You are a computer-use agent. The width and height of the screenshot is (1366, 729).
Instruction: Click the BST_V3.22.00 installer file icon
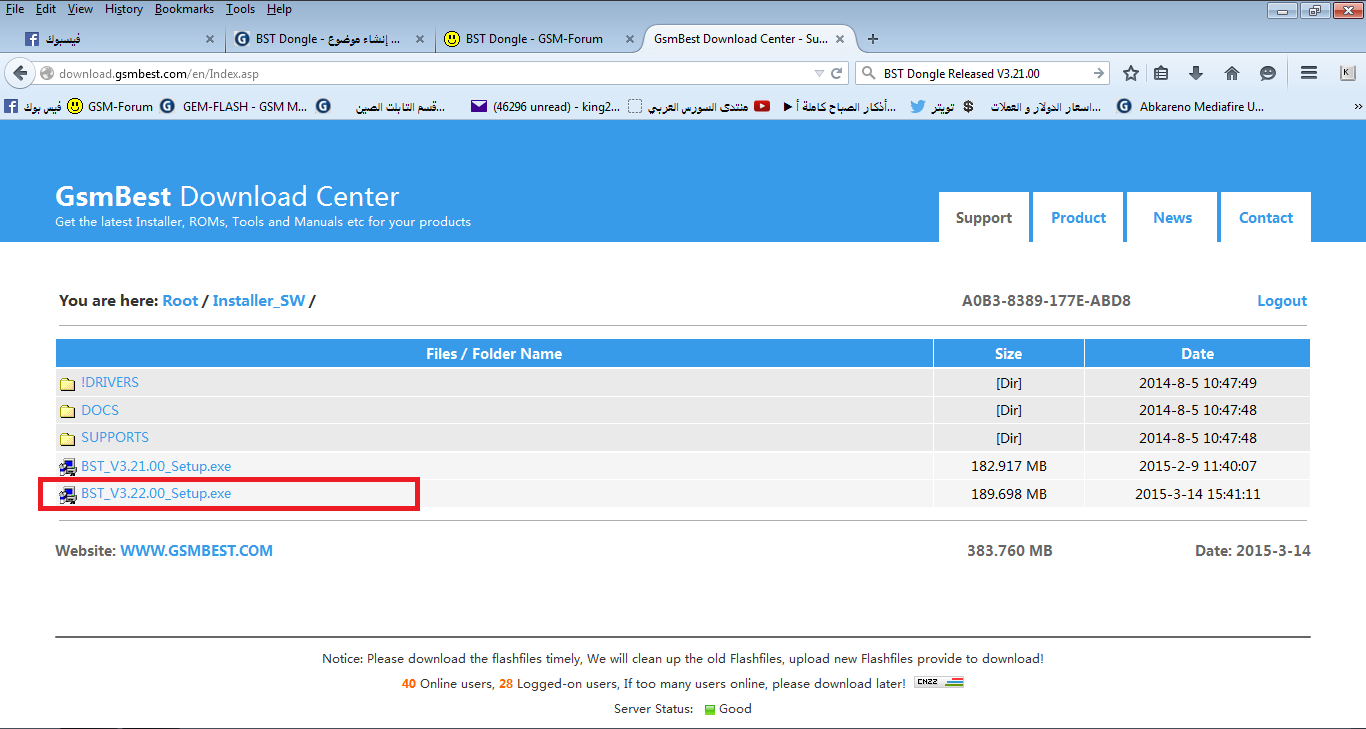tap(68, 494)
